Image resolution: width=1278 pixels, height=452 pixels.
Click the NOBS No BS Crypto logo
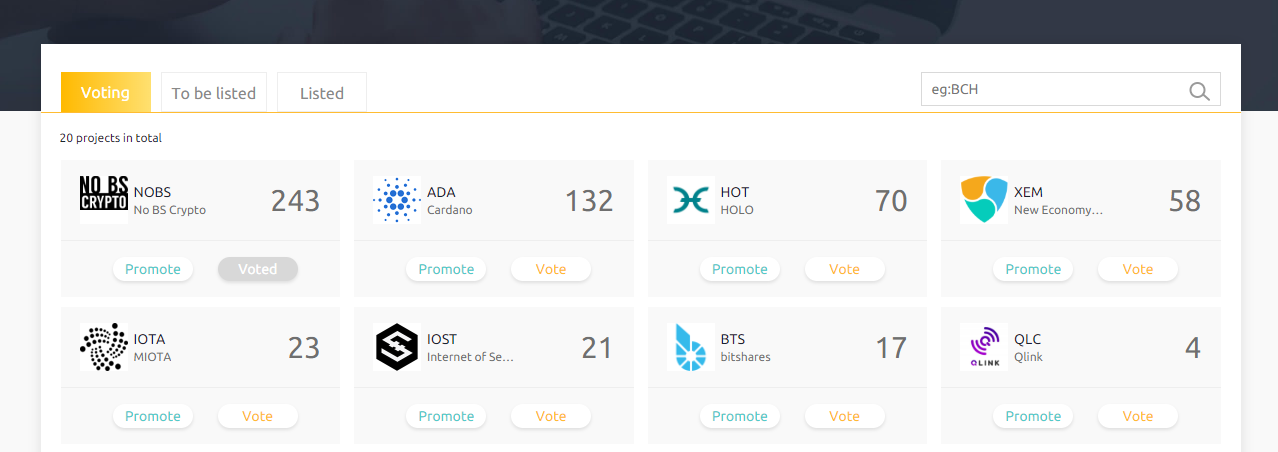(104, 194)
